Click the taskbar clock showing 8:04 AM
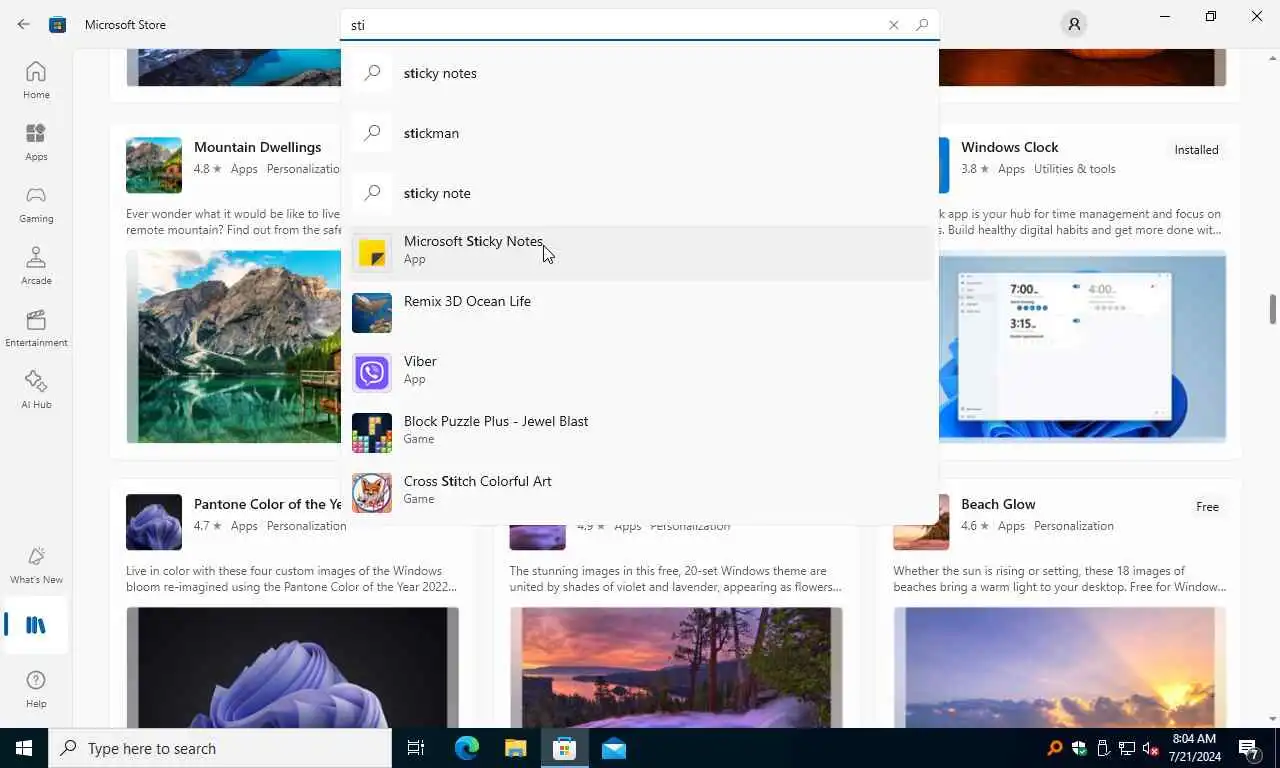 click(1192, 748)
